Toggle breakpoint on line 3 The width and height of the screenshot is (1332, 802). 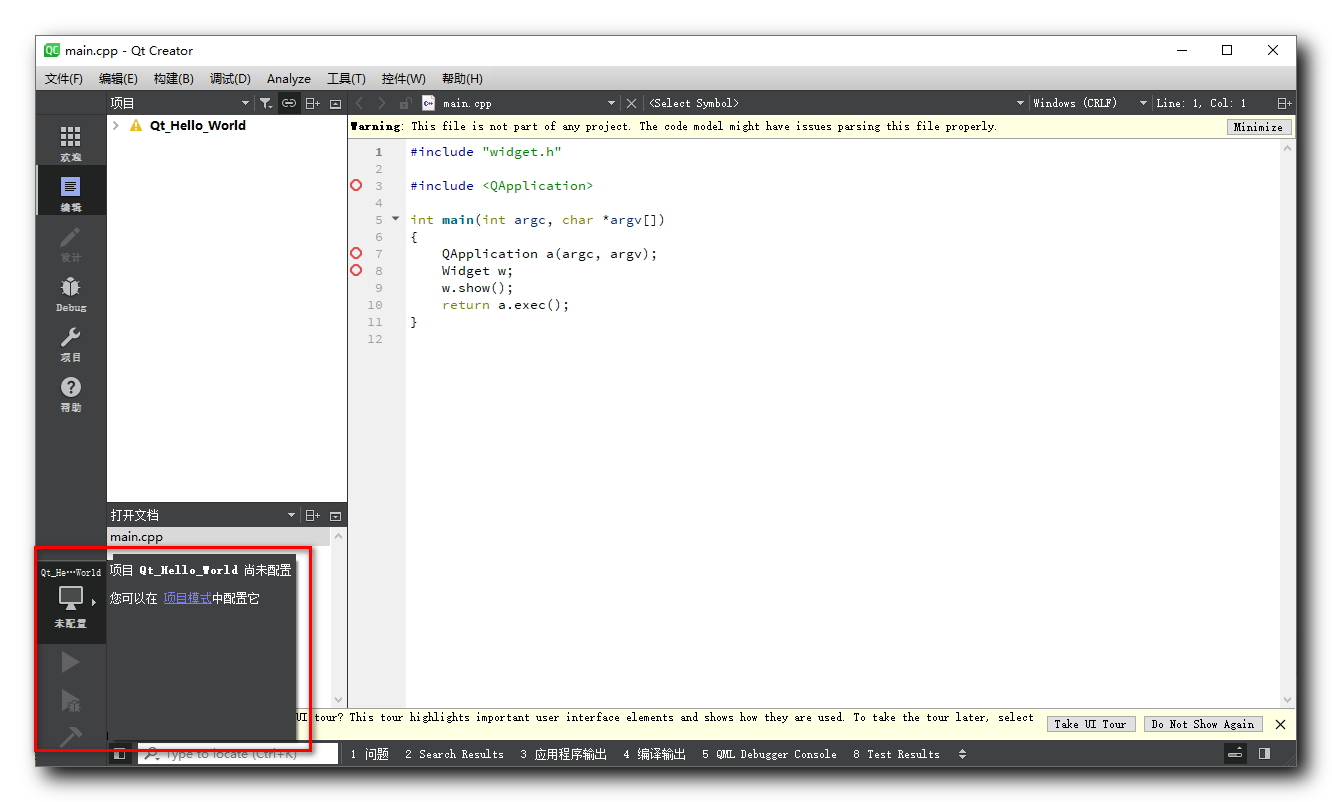coord(356,186)
